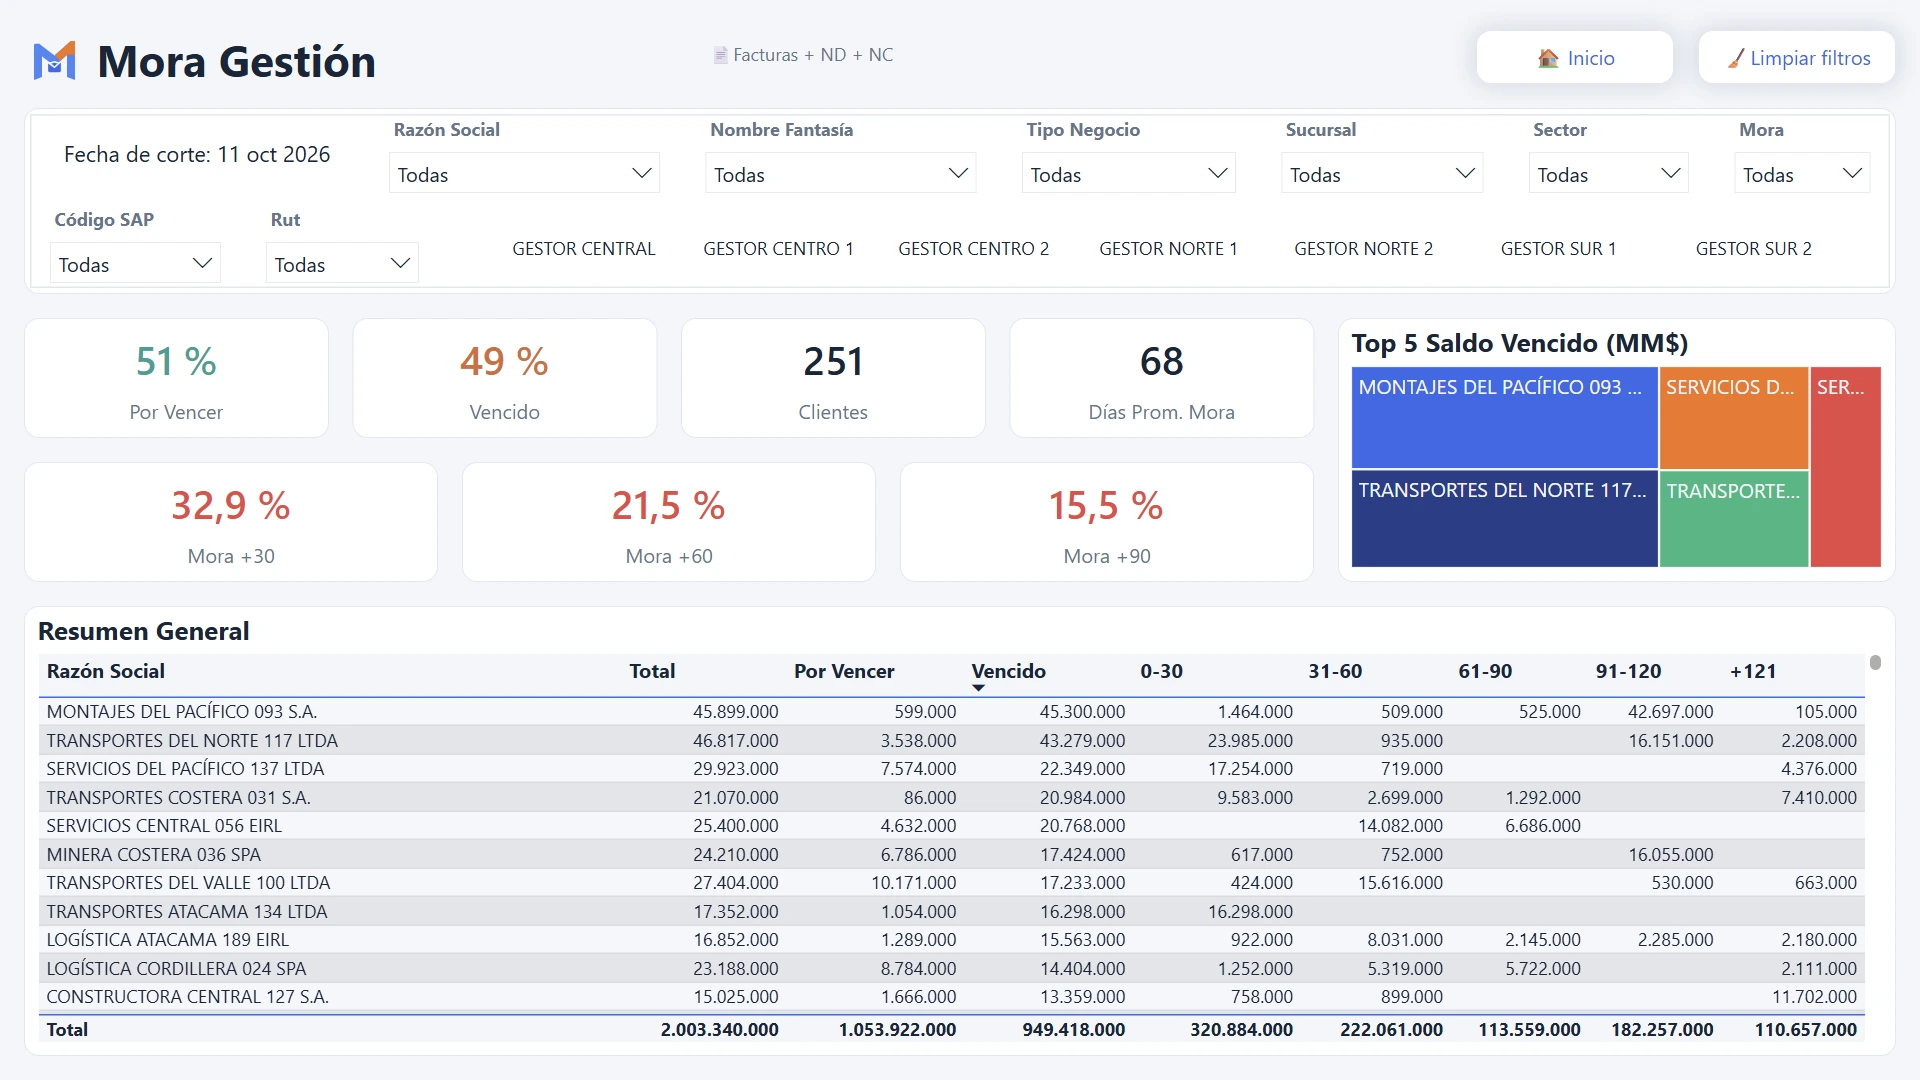Image resolution: width=1920 pixels, height=1080 pixels.
Task: Expand the Rut filter dropdown
Action: coord(342,264)
